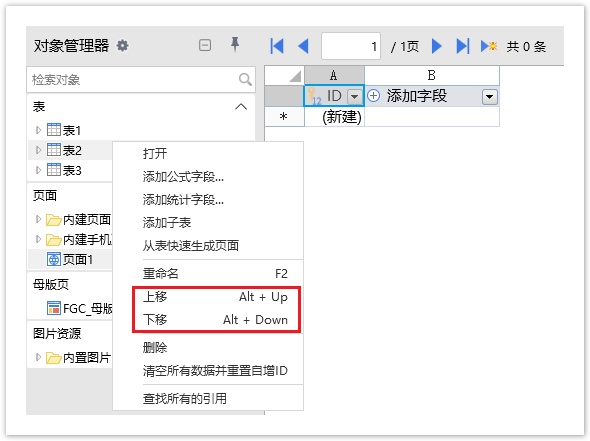Collapse the 表 section chevron

coord(241,107)
